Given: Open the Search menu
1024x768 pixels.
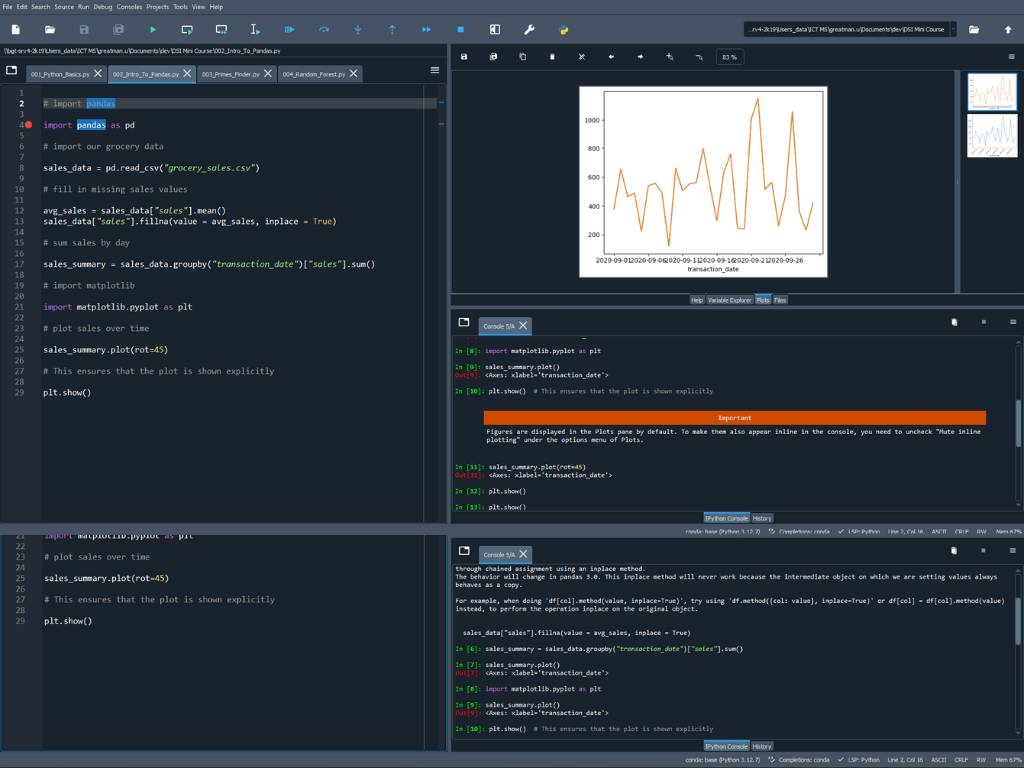Looking at the screenshot, I should pyautogui.click(x=40, y=7).
